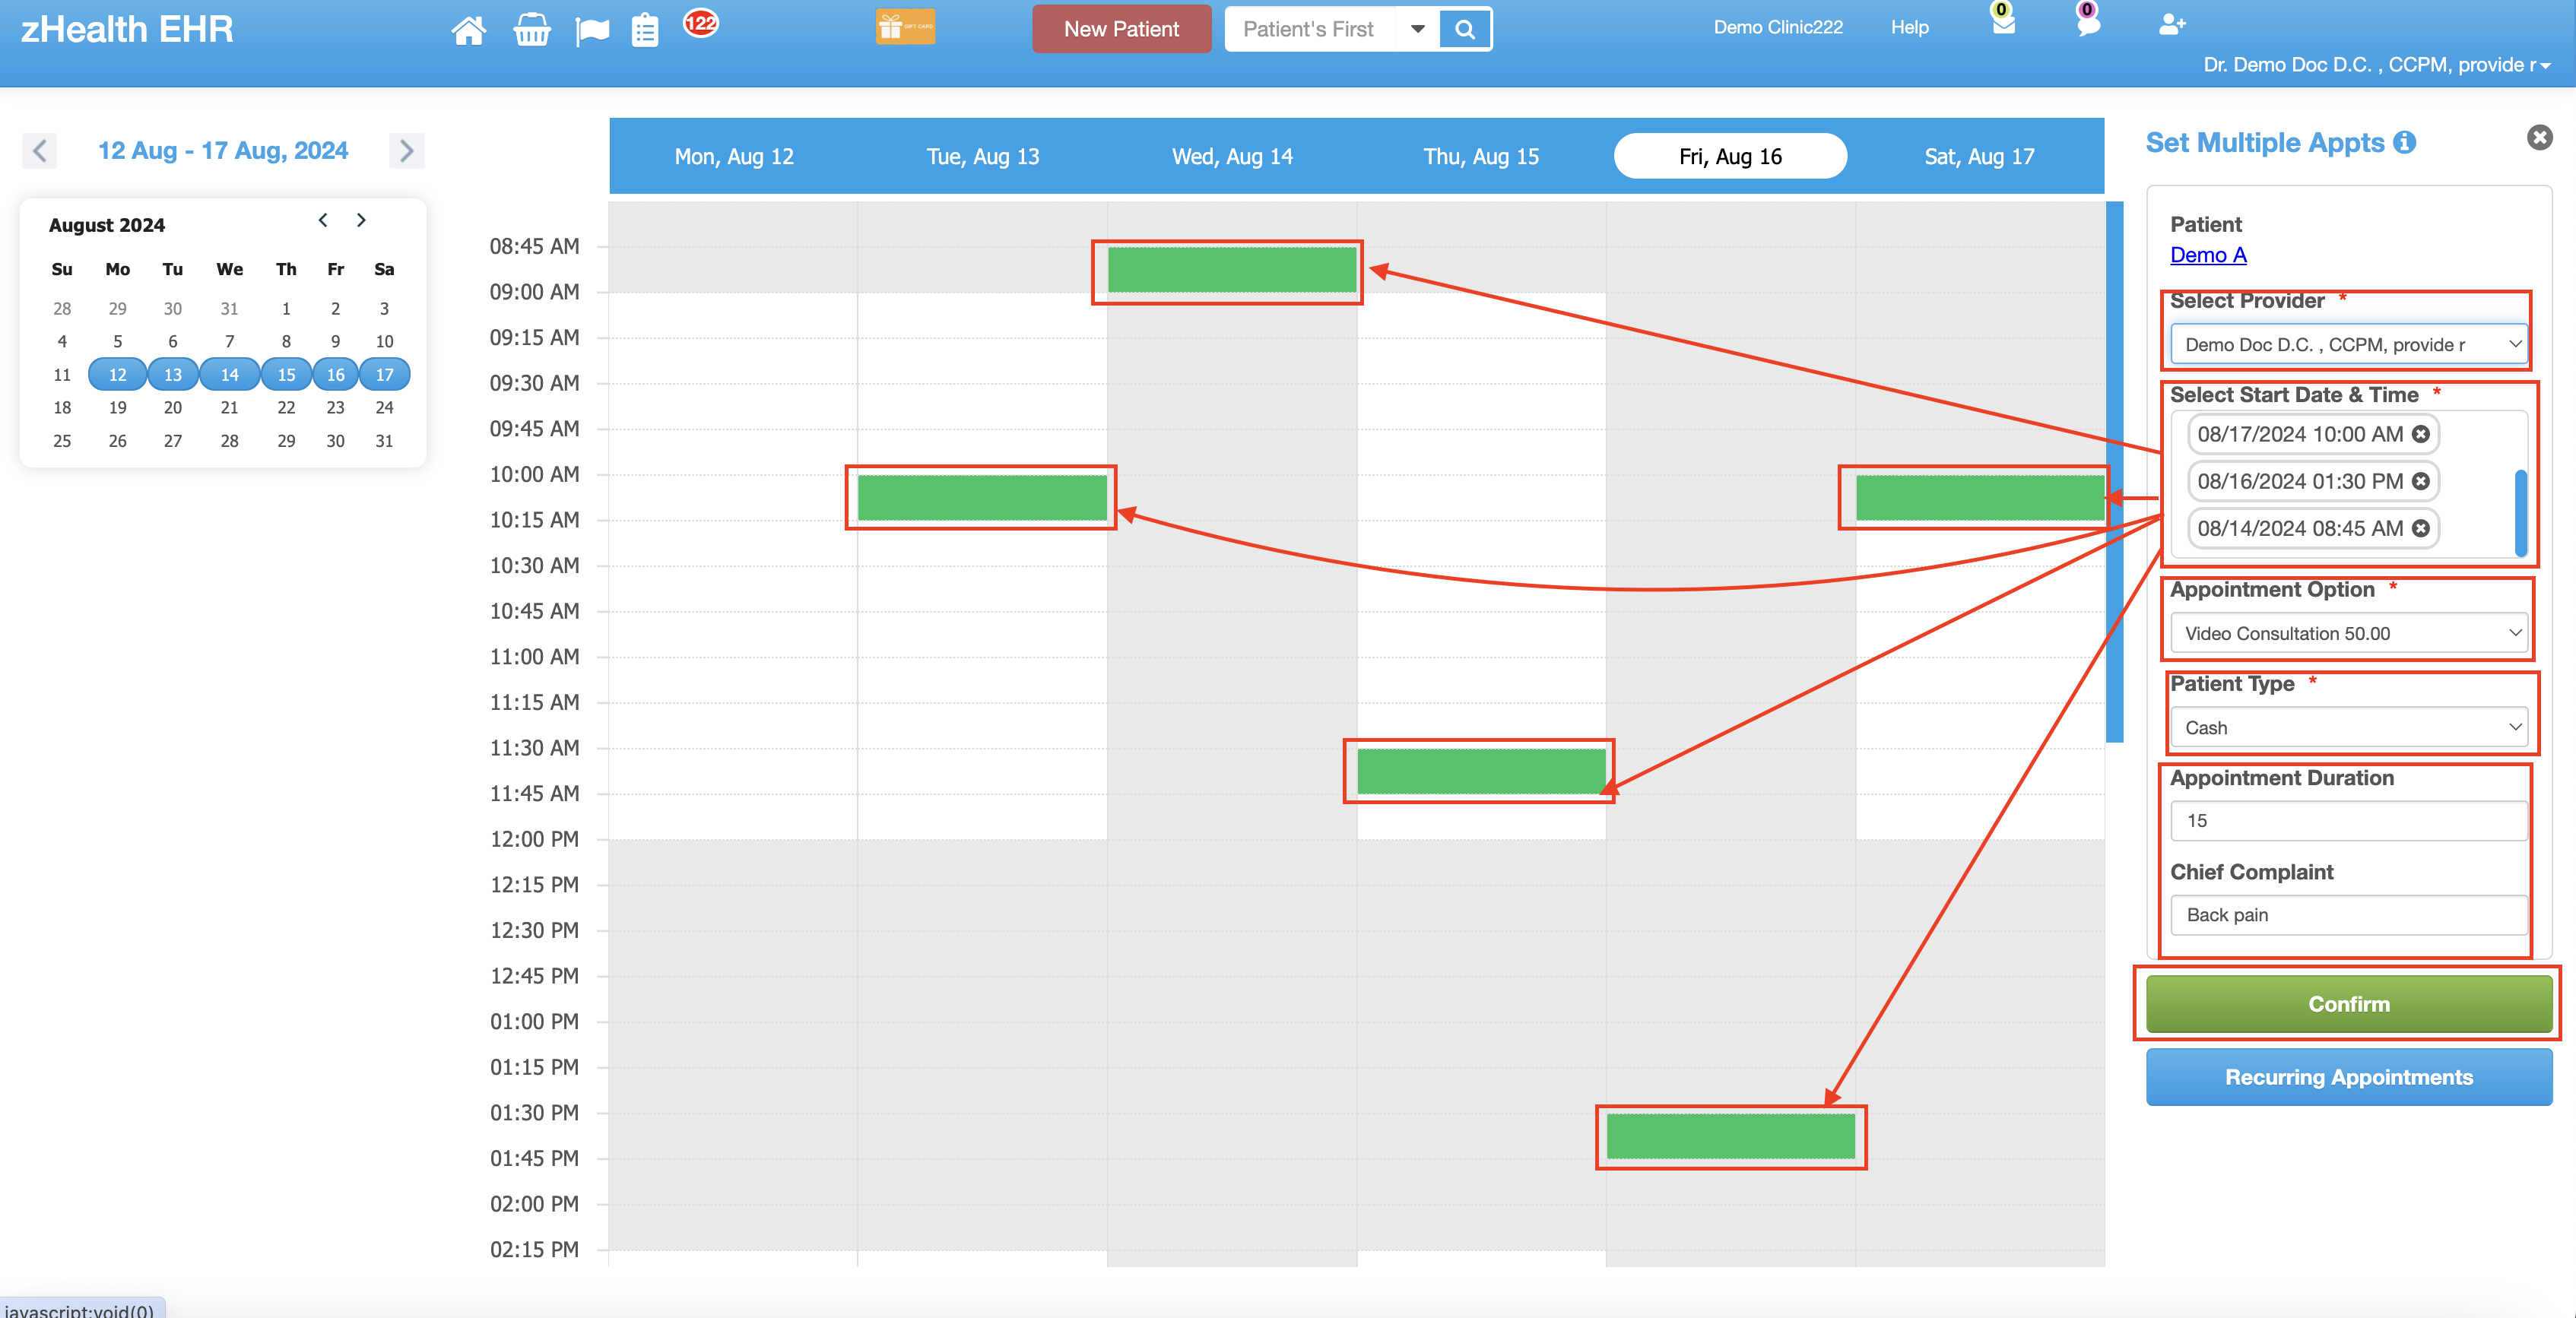Image resolution: width=2576 pixels, height=1318 pixels.
Task: Remove the 08/14/2024 08:45 AM slot
Action: pyautogui.click(x=2420, y=528)
